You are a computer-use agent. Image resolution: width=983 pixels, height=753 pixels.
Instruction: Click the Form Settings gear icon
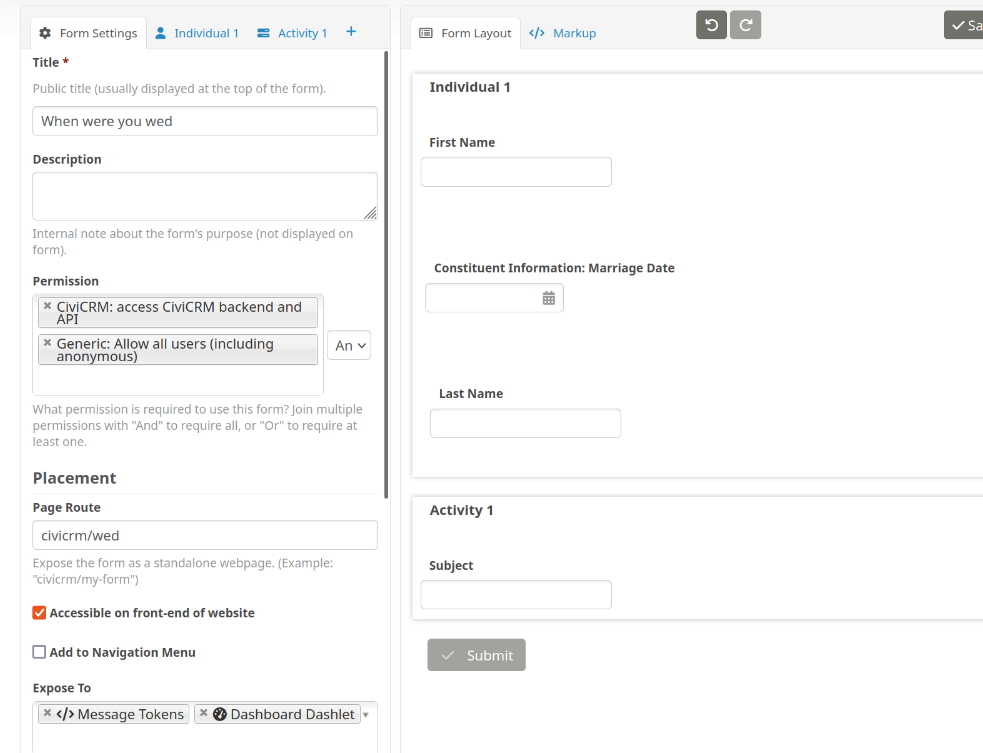(x=45, y=33)
